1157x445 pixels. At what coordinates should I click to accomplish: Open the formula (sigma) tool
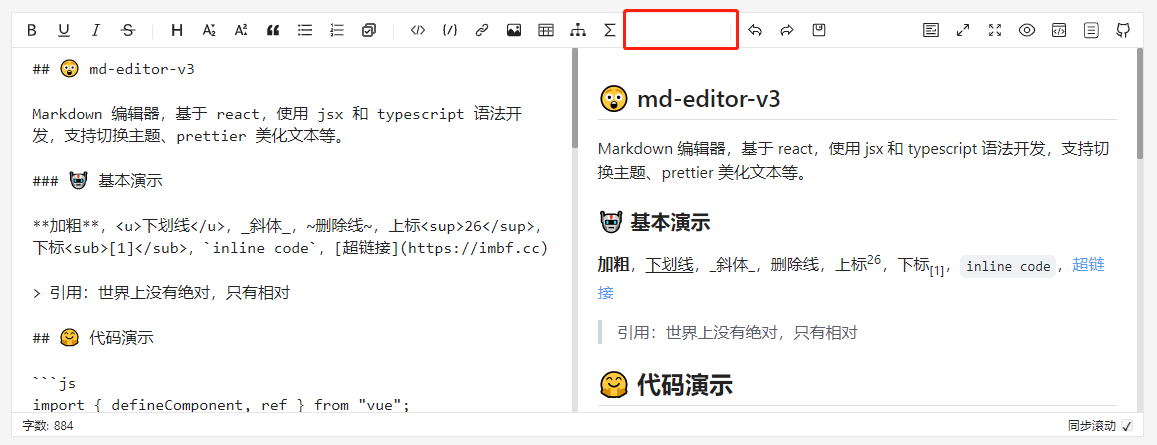click(609, 30)
